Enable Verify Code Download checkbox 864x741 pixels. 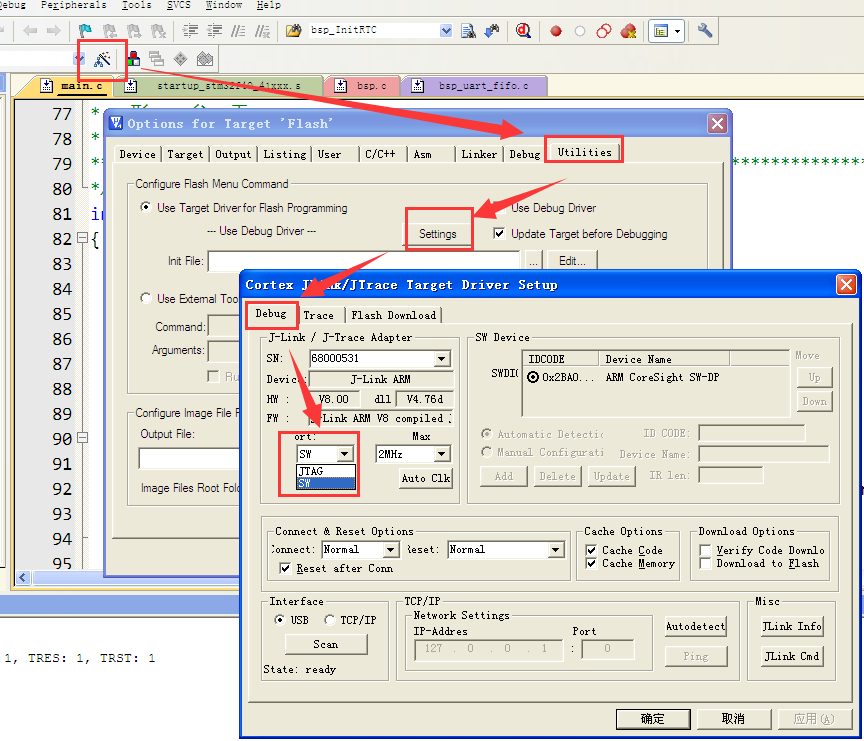pyautogui.click(x=705, y=550)
